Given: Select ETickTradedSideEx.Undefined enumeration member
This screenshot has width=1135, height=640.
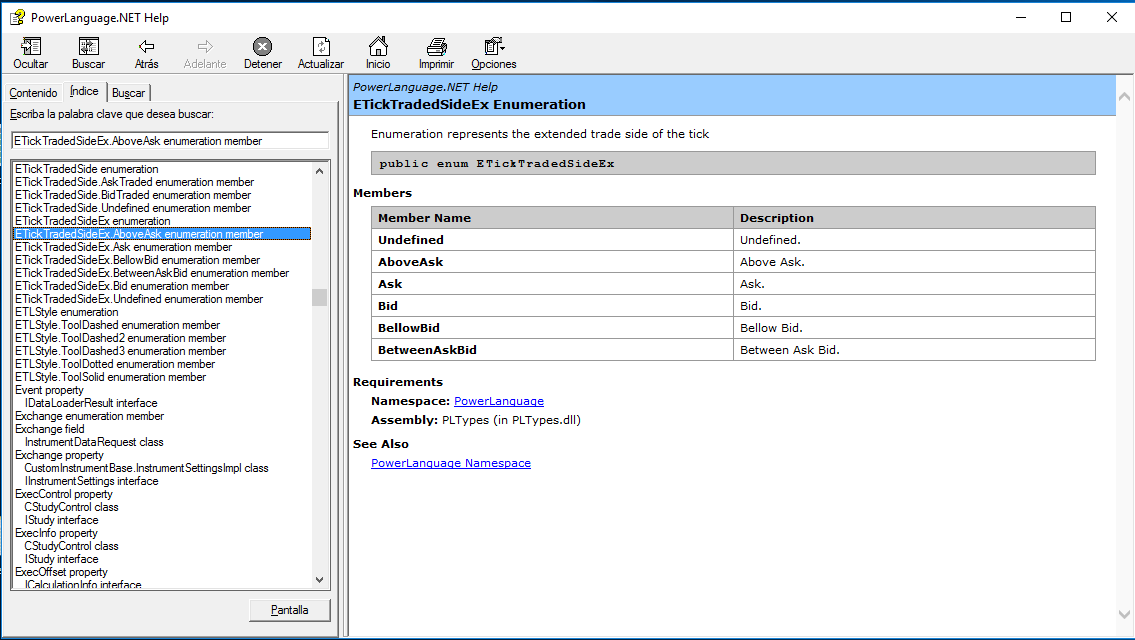Looking at the screenshot, I should pyautogui.click(x=139, y=299).
